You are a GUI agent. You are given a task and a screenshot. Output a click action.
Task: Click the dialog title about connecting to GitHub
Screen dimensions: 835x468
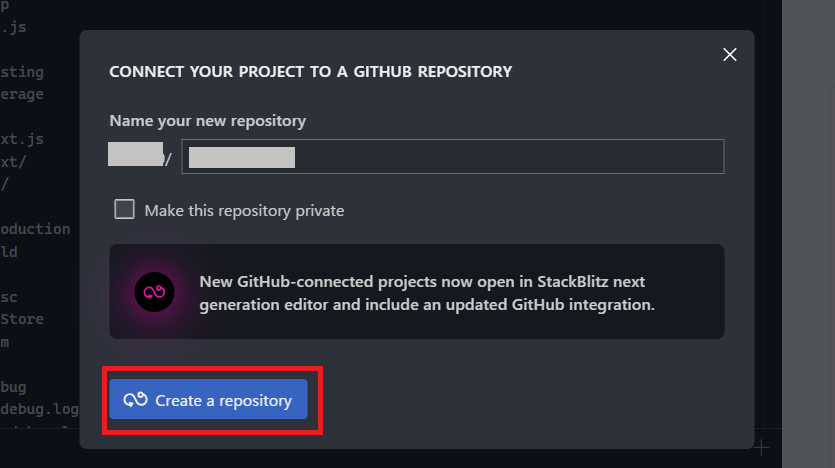[310, 71]
